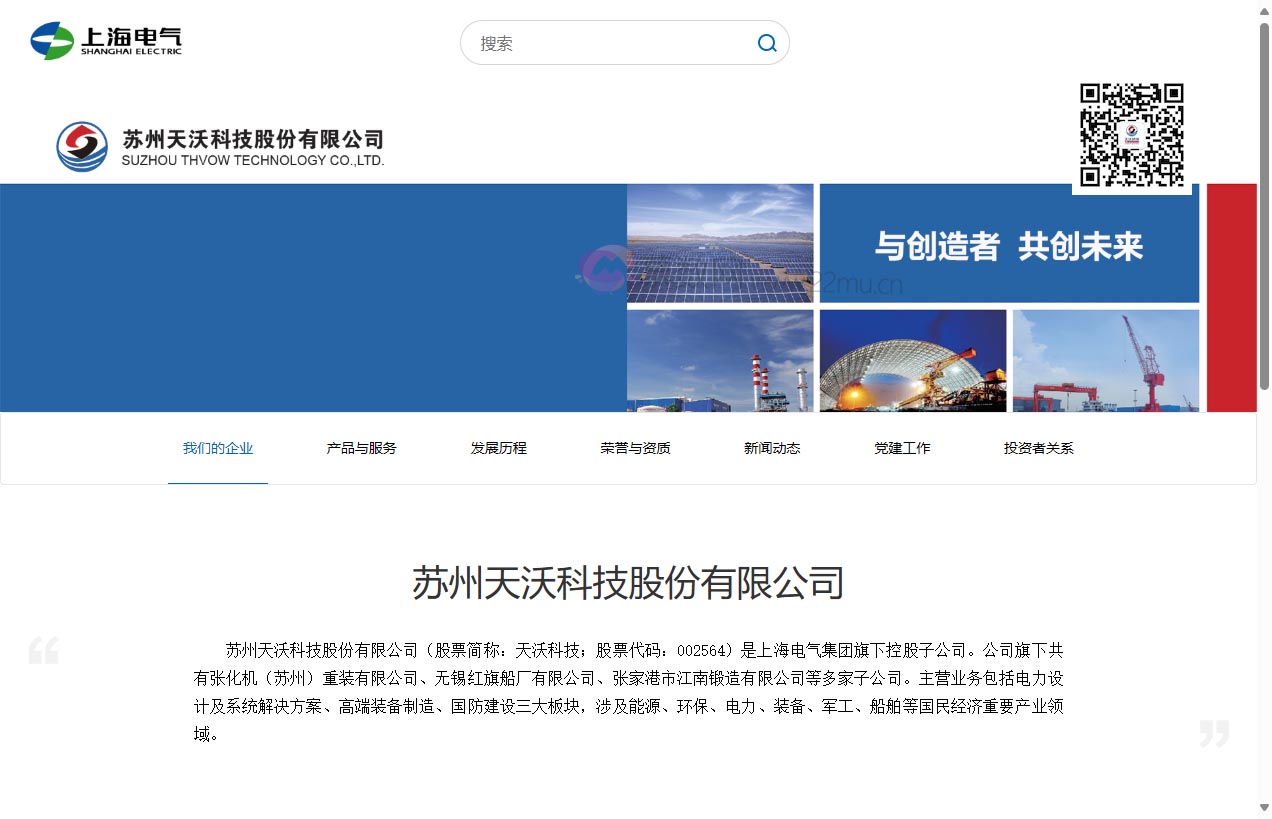Switch to the 产品与服务 tab
The width and height of the screenshot is (1272, 819).
click(x=359, y=448)
